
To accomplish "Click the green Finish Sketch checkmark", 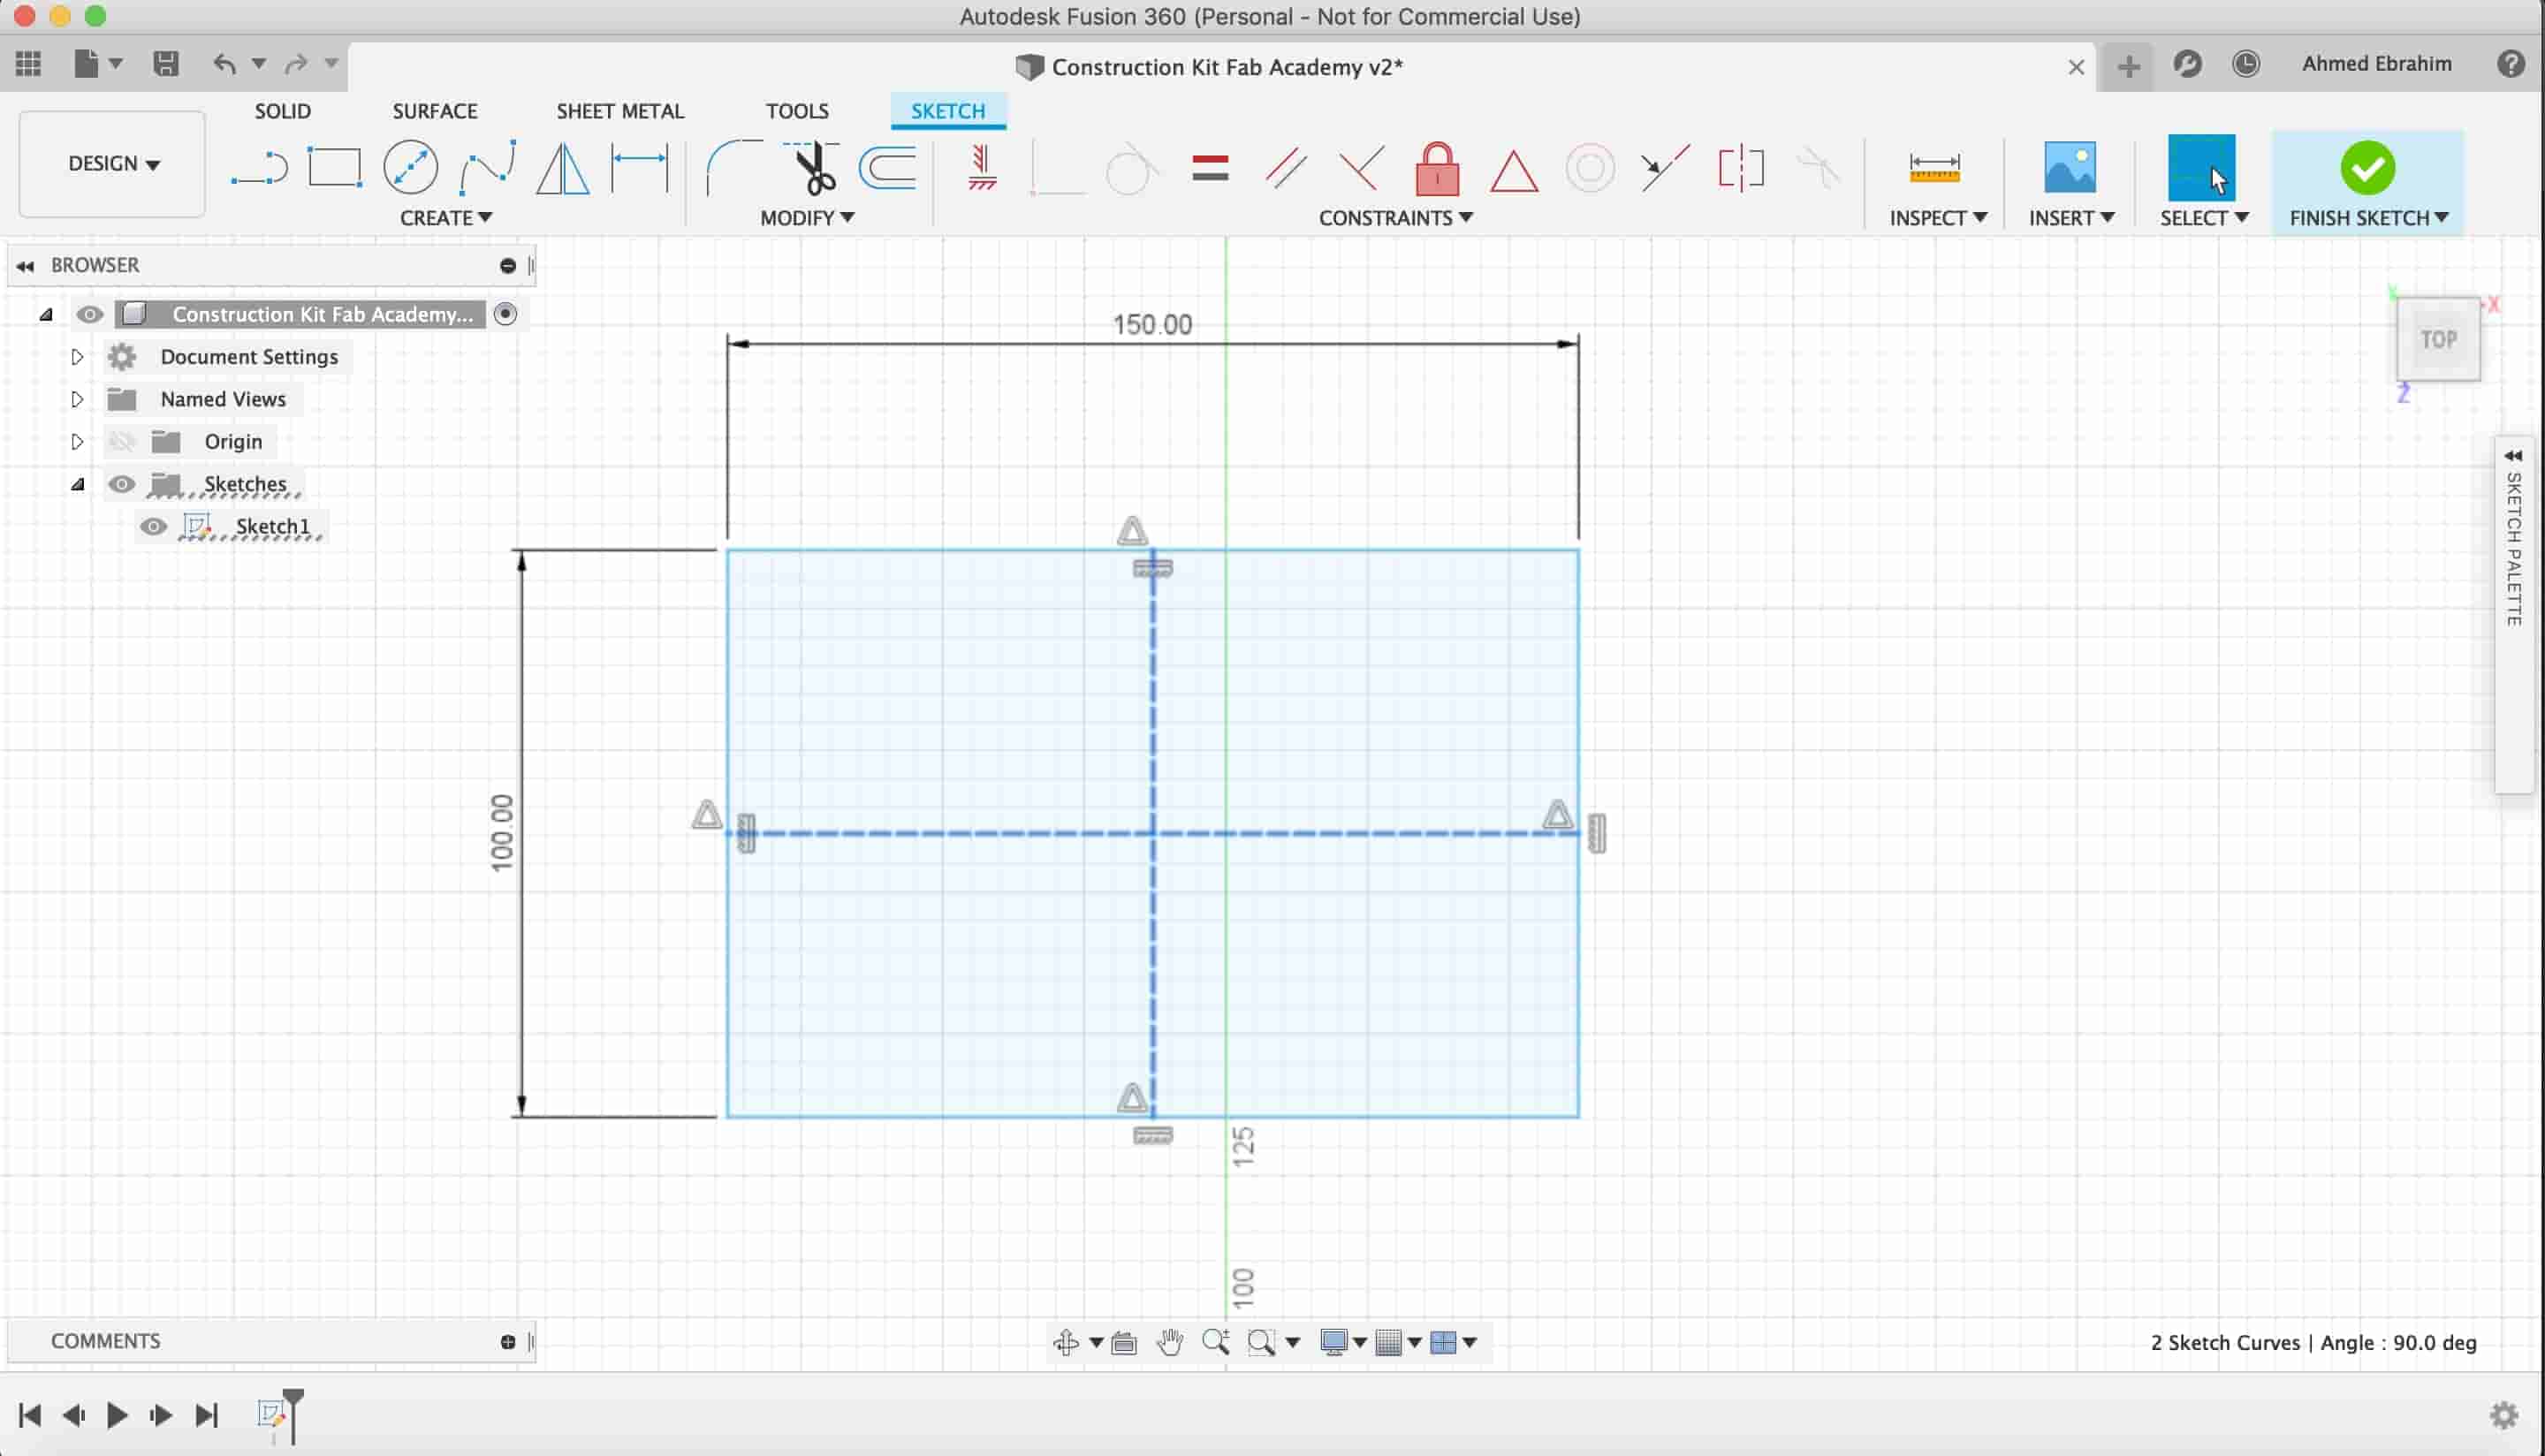I will (x=2367, y=167).
